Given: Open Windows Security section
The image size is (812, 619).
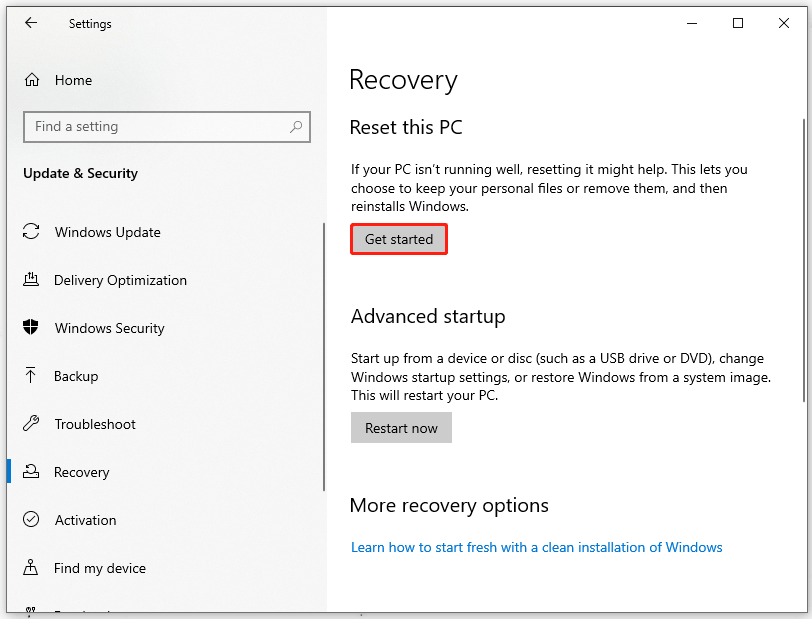Looking at the screenshot, I should pyautogui.click(x=110, y=328).
